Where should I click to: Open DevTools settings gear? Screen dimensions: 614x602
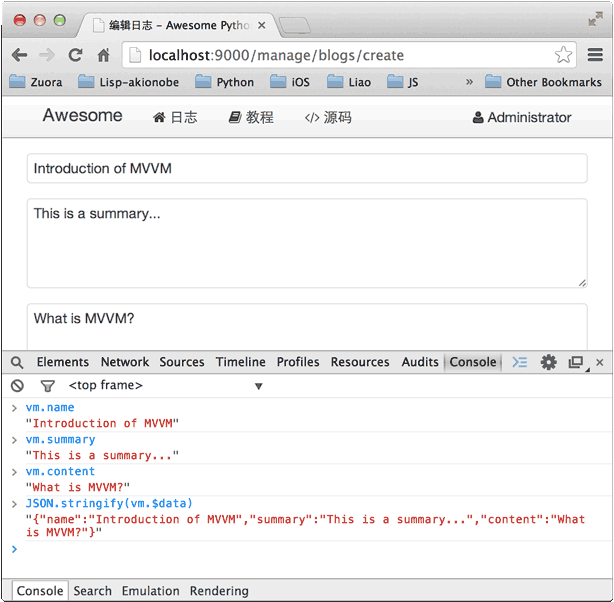click(x=548, y=362)
